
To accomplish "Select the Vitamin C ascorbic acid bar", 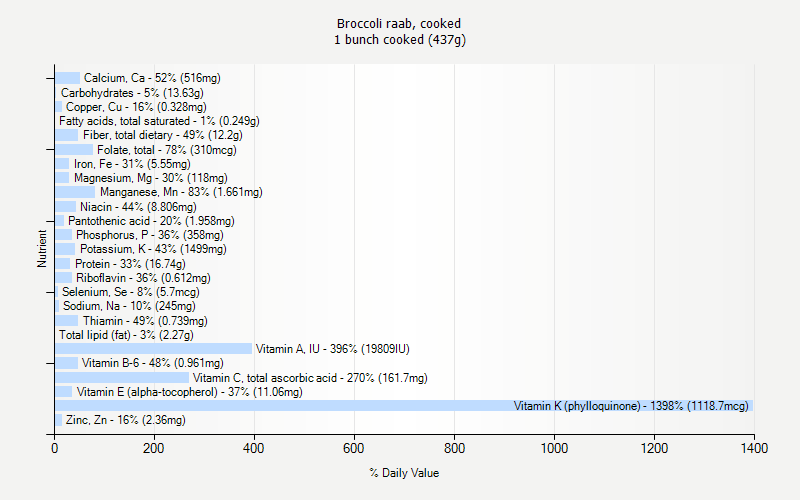I will 122,378.
